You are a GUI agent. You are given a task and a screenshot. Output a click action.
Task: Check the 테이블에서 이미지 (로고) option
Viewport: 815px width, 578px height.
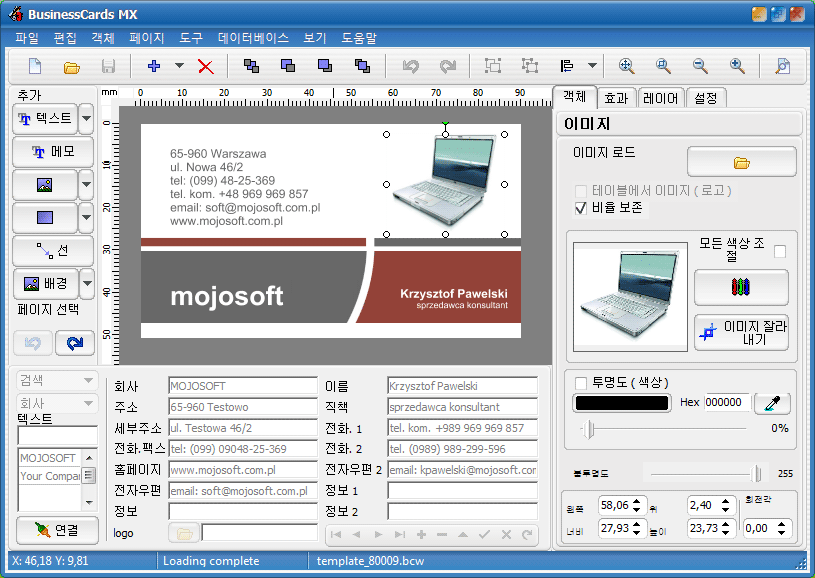point(581,191)
